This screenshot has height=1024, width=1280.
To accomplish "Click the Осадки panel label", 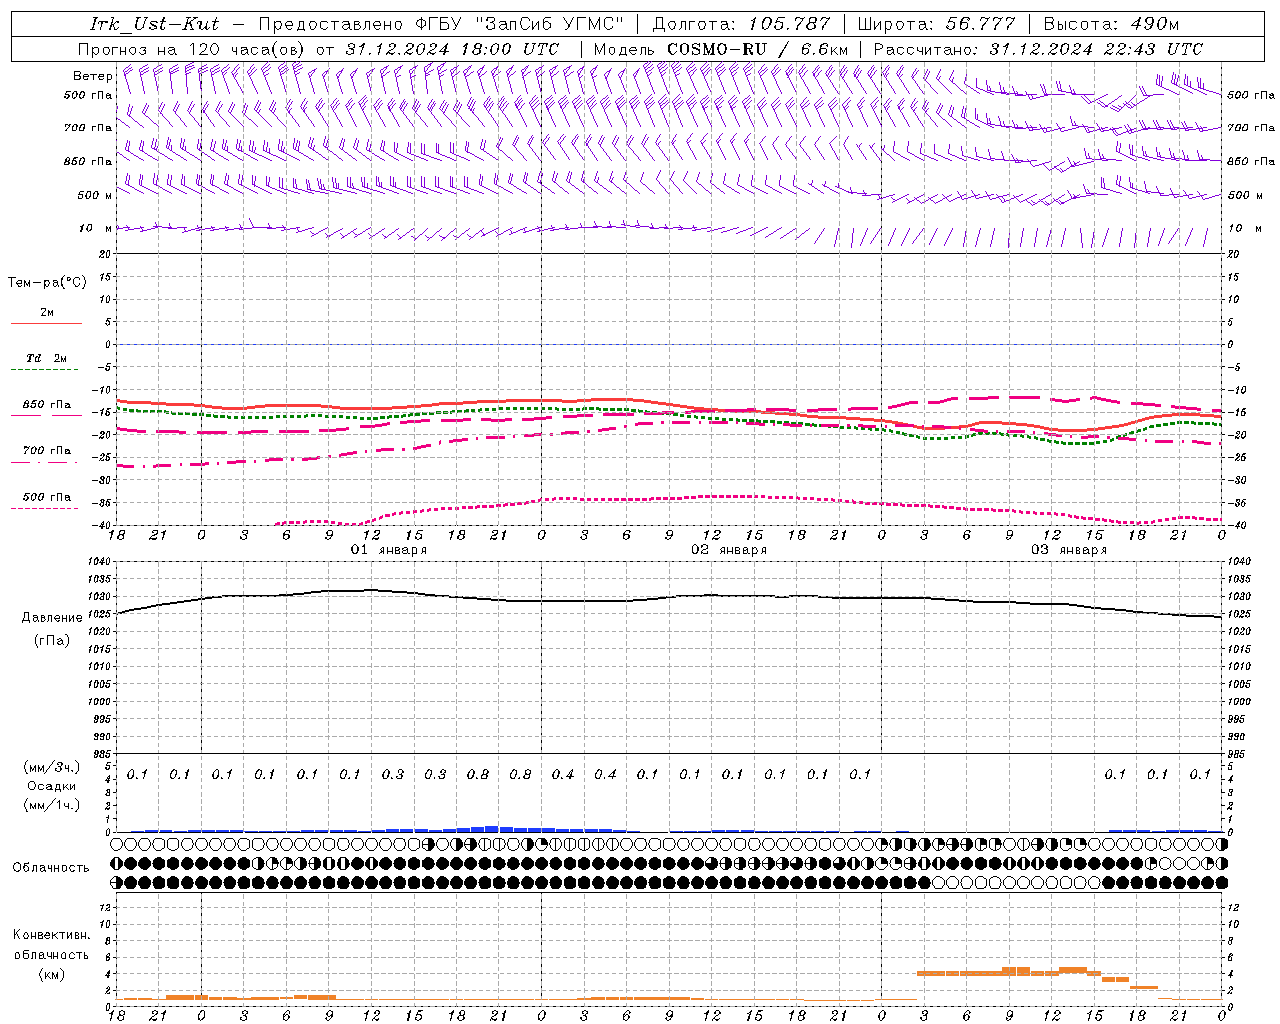I will click(52, 786).
